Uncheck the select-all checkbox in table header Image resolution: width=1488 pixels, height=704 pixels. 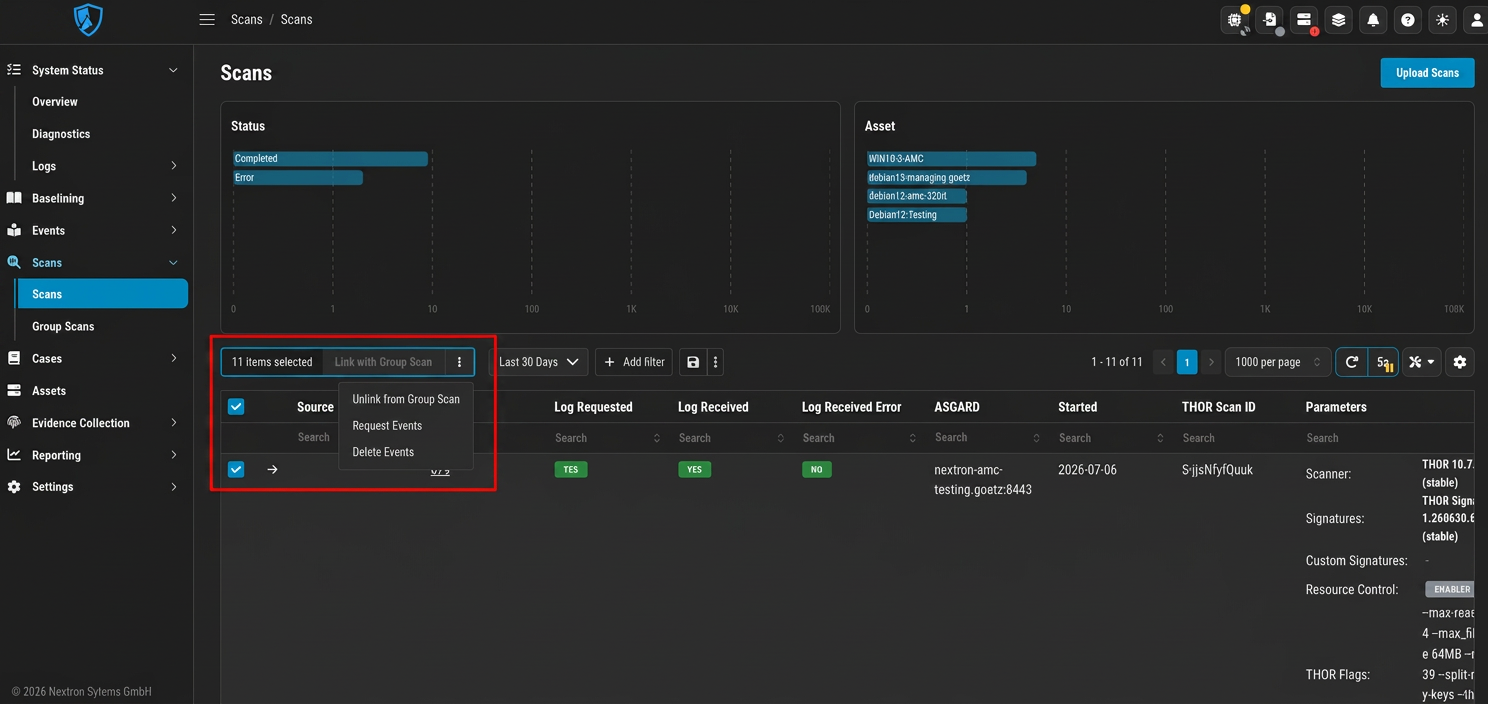(236, 406)
